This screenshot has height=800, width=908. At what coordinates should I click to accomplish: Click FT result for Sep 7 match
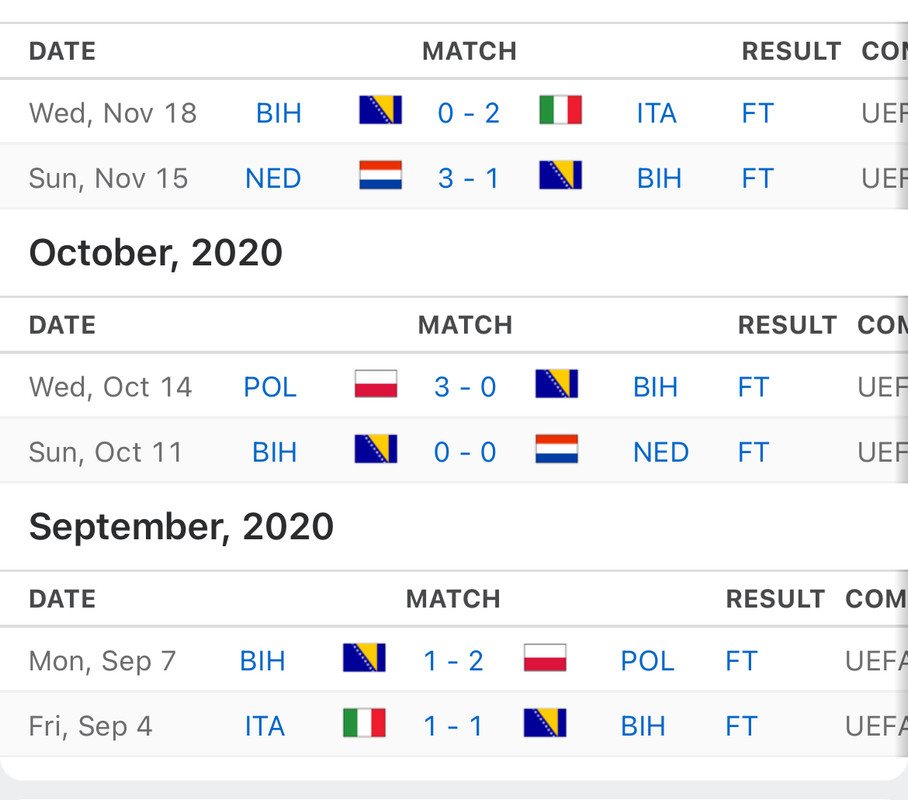coord(741,661)
